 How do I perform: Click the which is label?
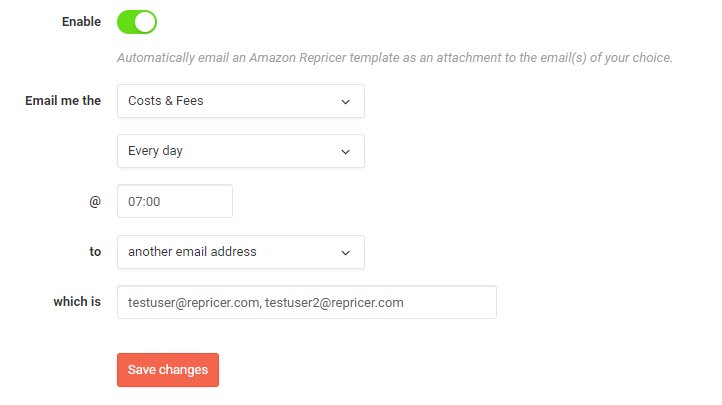[x=77, y=302]
